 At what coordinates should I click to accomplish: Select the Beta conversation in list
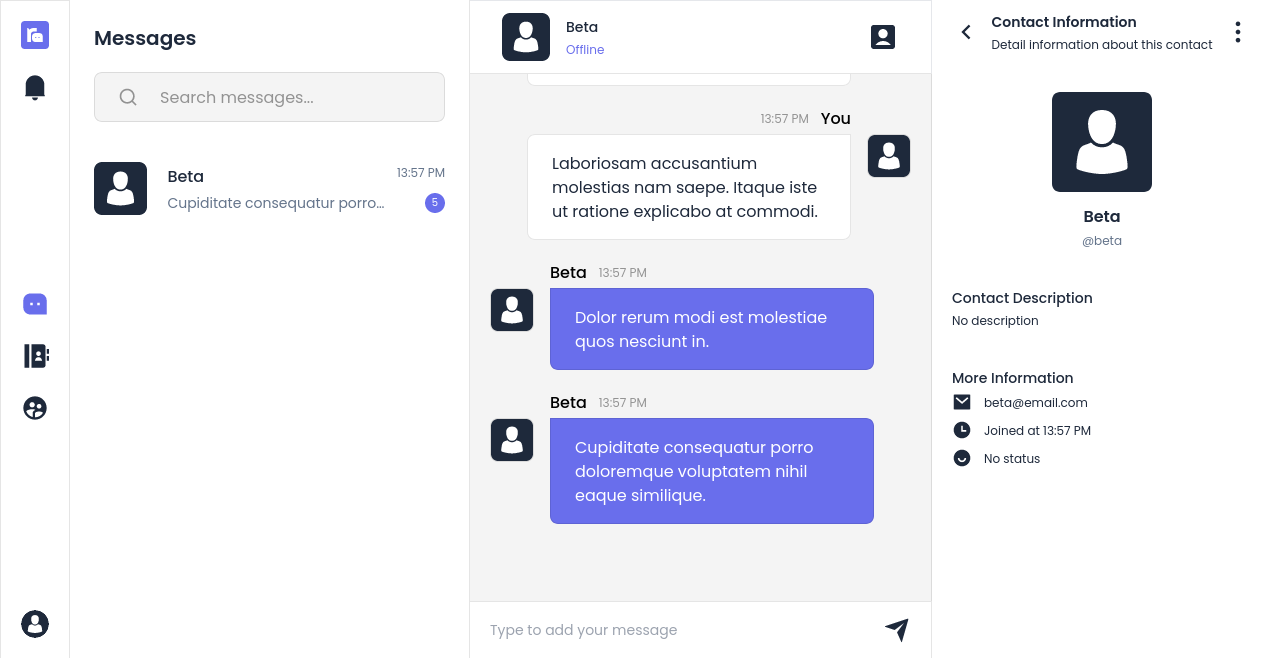[x=269, y=188]
